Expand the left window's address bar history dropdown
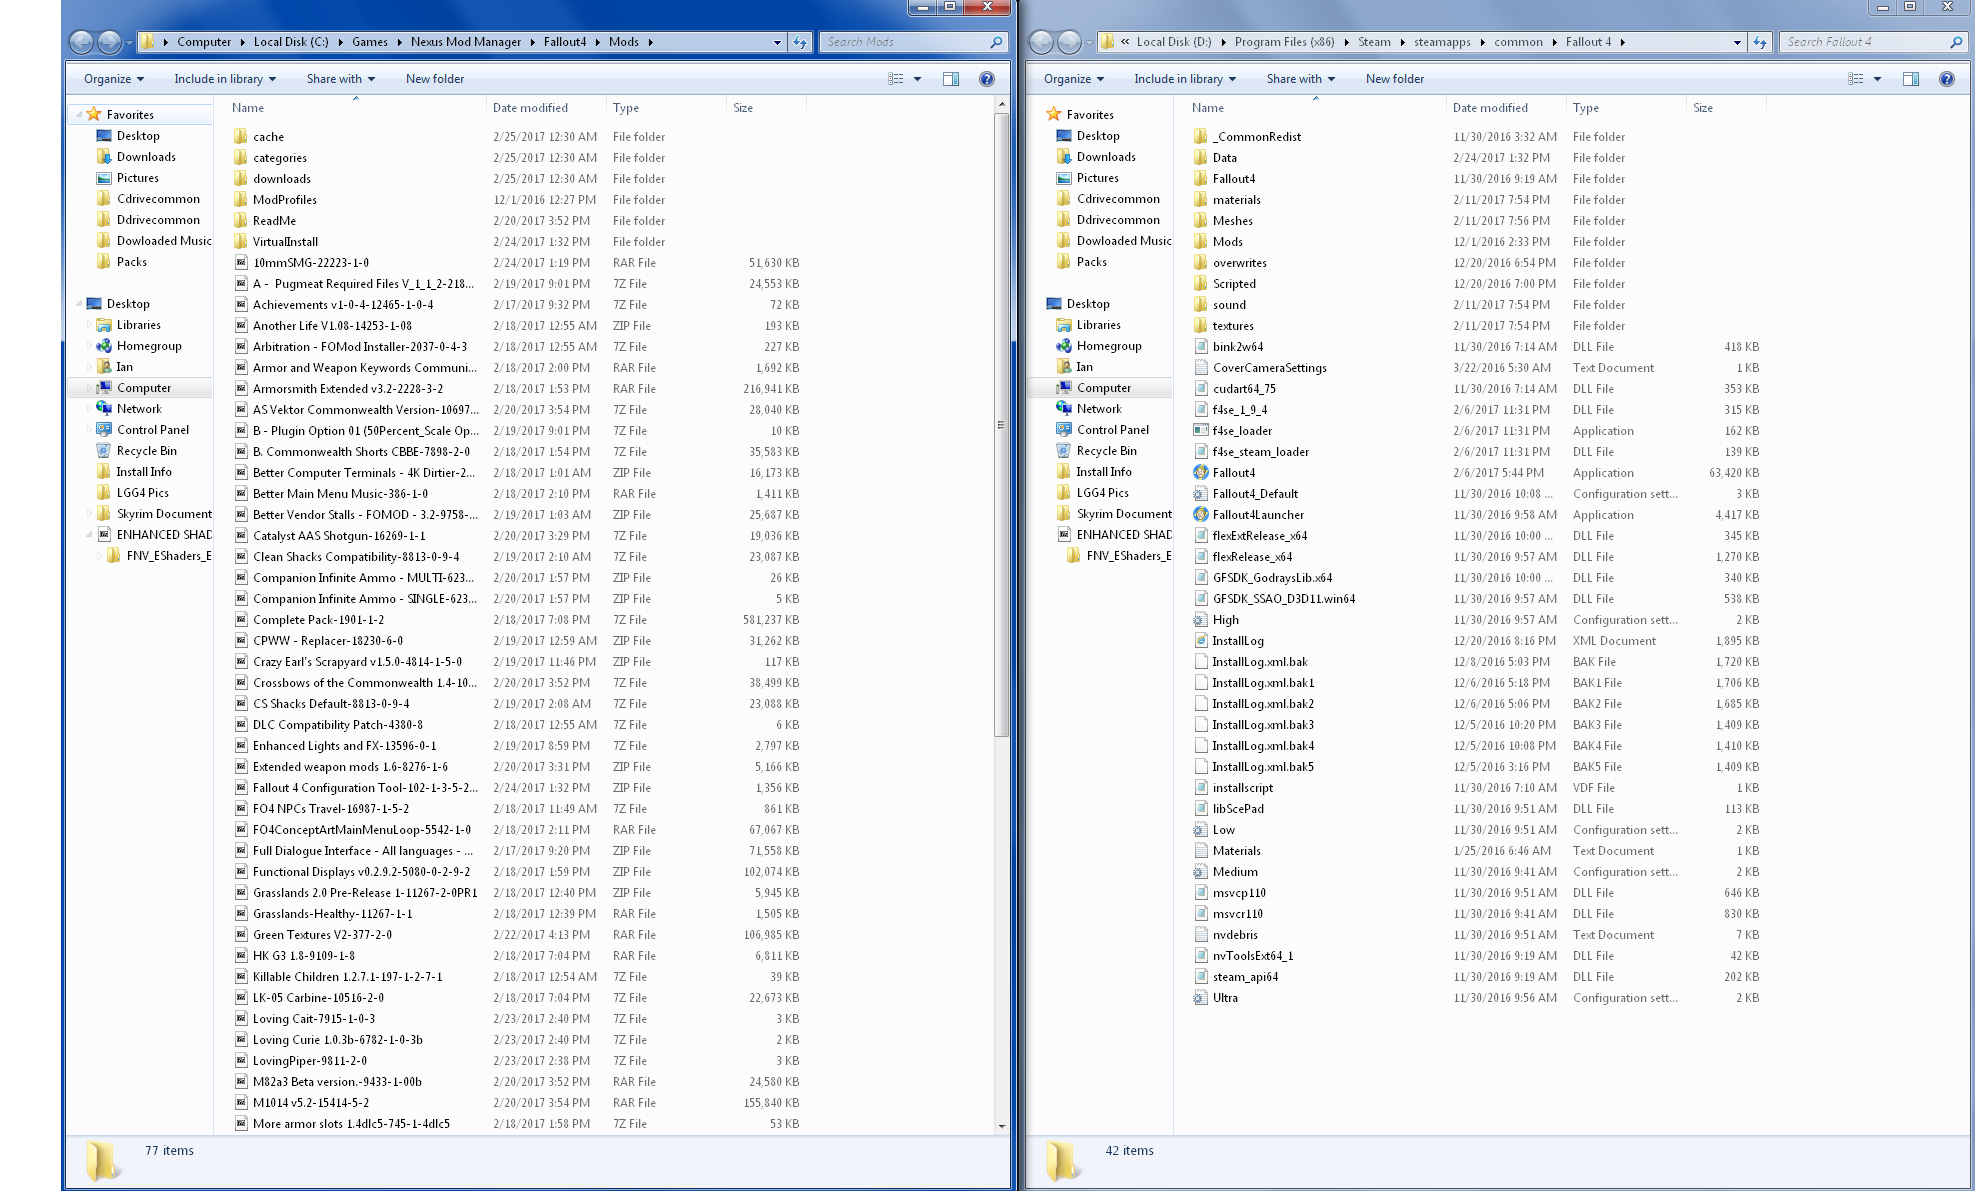This screenshot has width=1975, height=1191. [x=777, y=42]
